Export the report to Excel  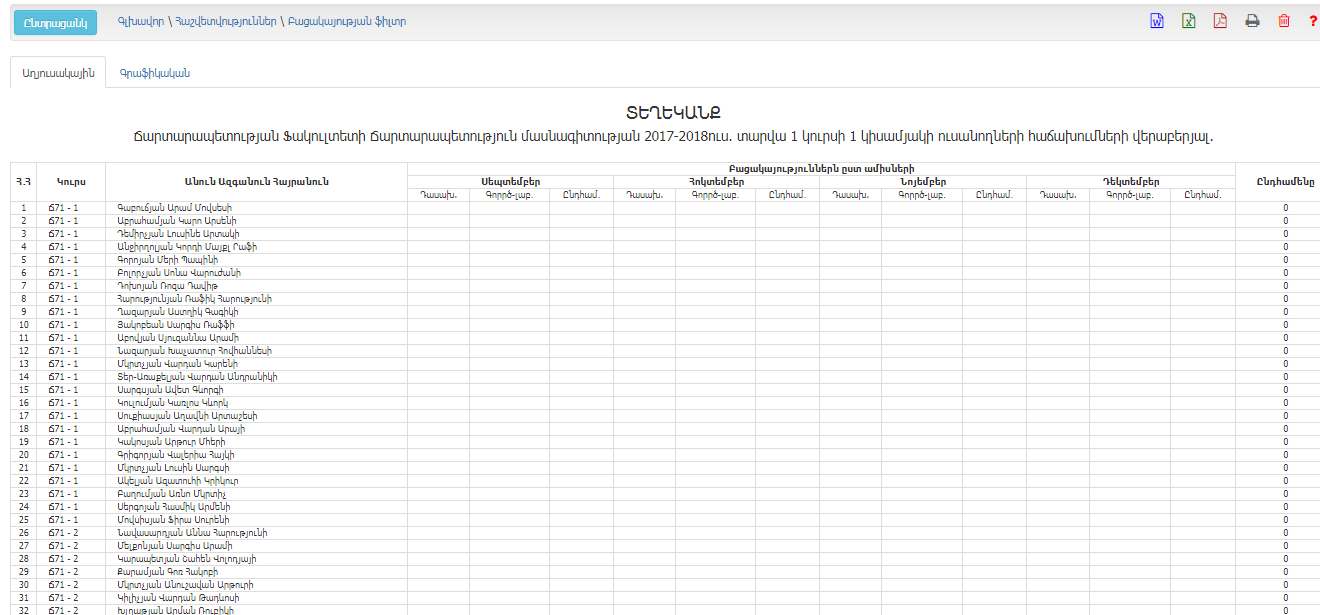point(1189,21)
